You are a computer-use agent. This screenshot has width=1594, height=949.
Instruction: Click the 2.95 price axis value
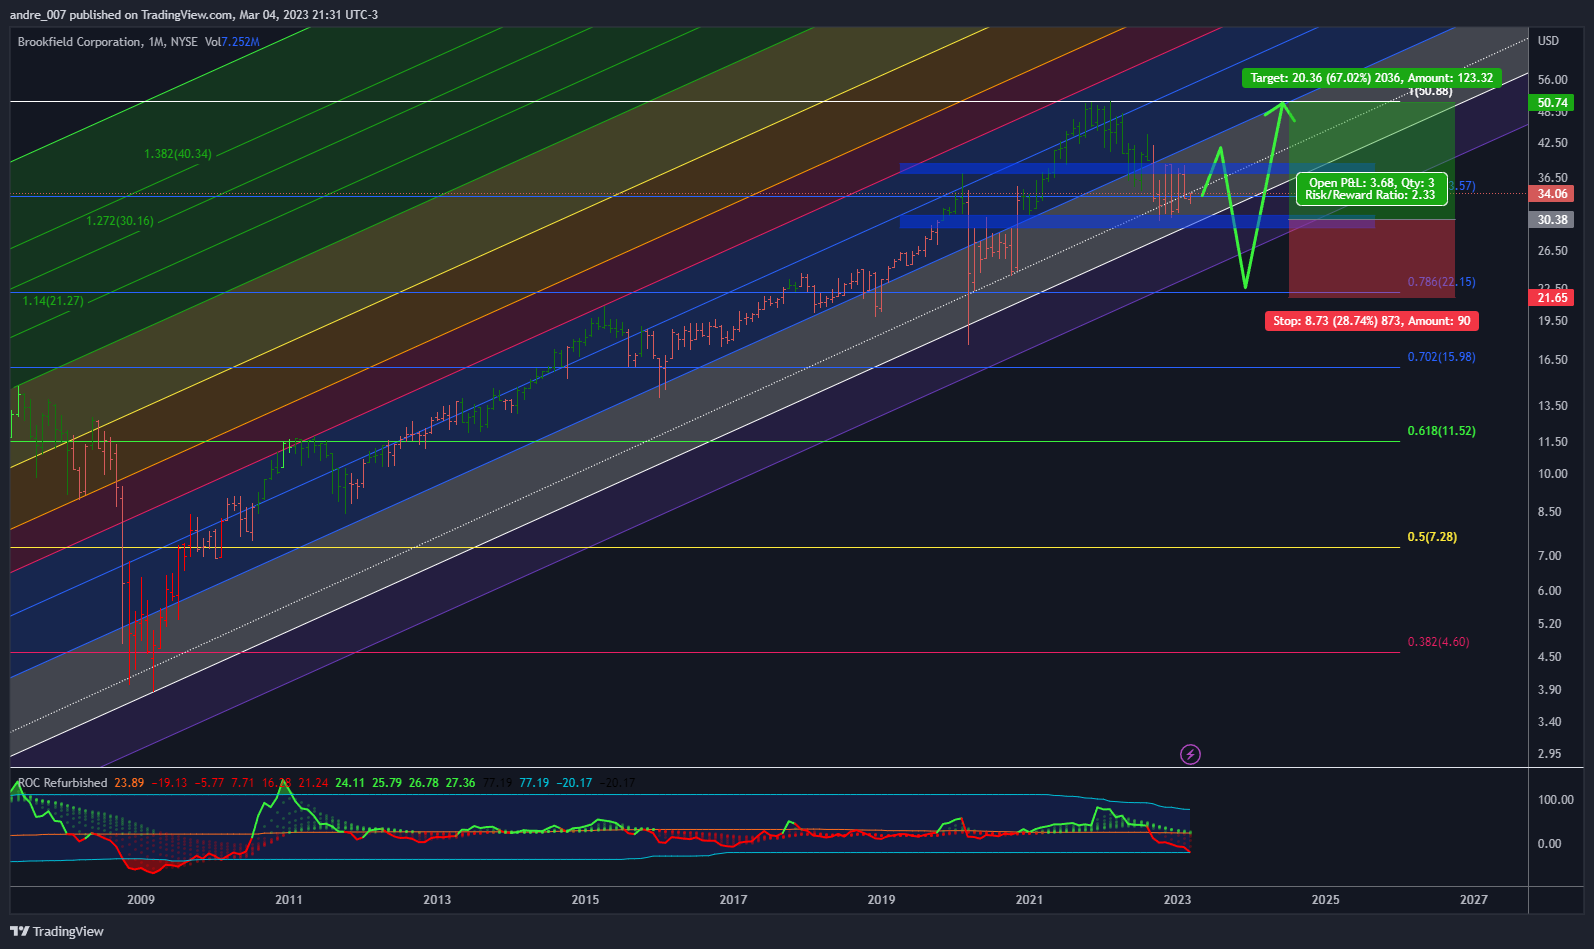[x=1549, y=754]
